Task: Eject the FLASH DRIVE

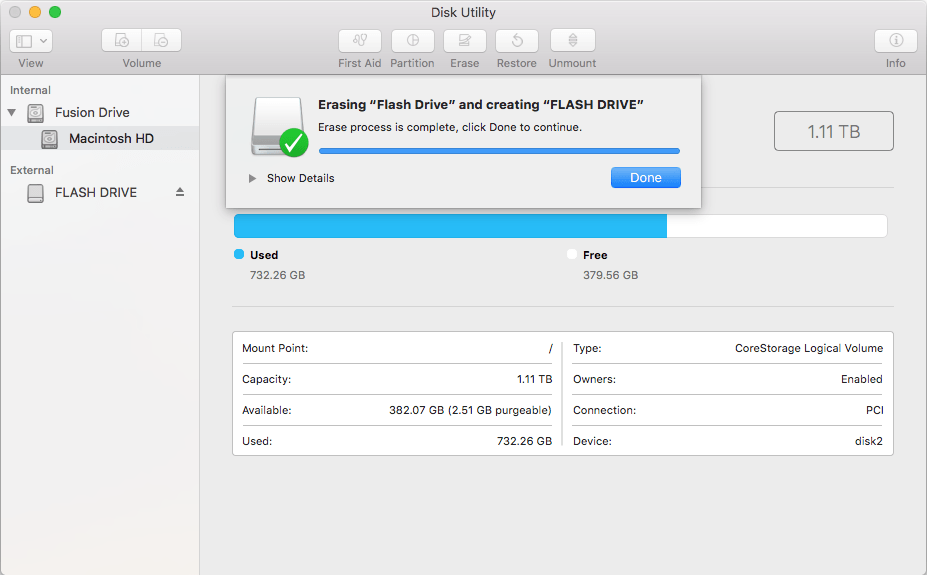Action: [180, 192]
